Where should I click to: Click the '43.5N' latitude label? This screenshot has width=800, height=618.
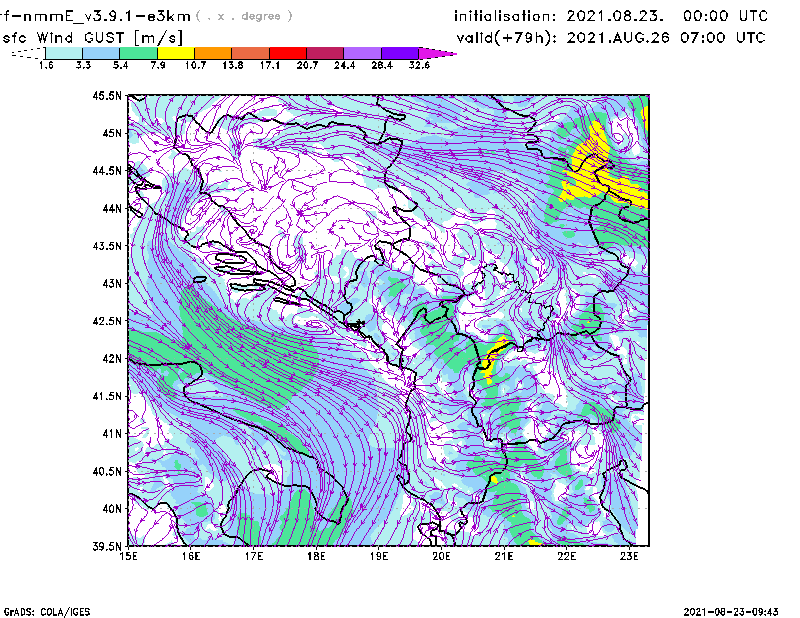[x=107, y=246]
